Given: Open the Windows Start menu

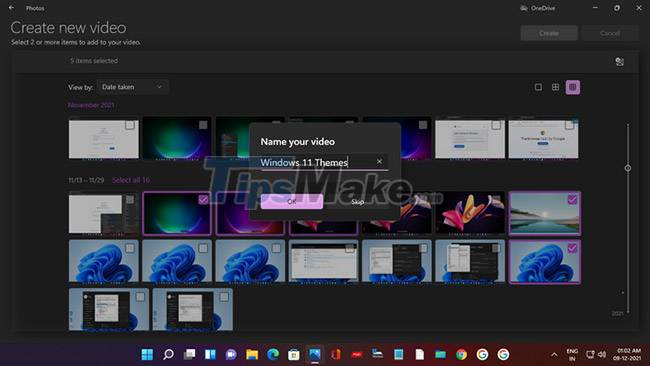Looking at the screenshot, I should [147, 354].
